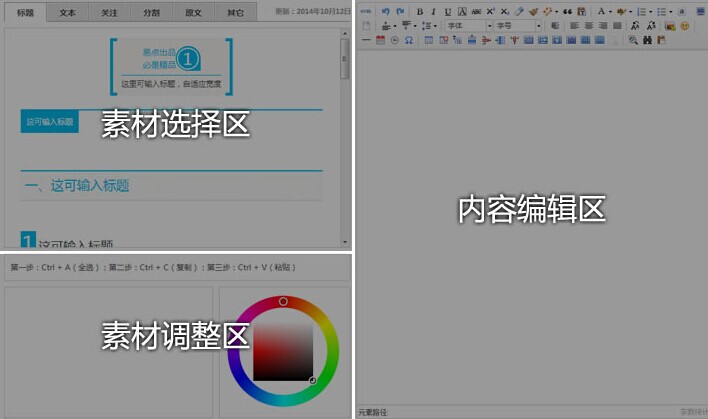Toggle bold formatting
Viewport: 708px width, 419px height.
(x=420, y=12)
